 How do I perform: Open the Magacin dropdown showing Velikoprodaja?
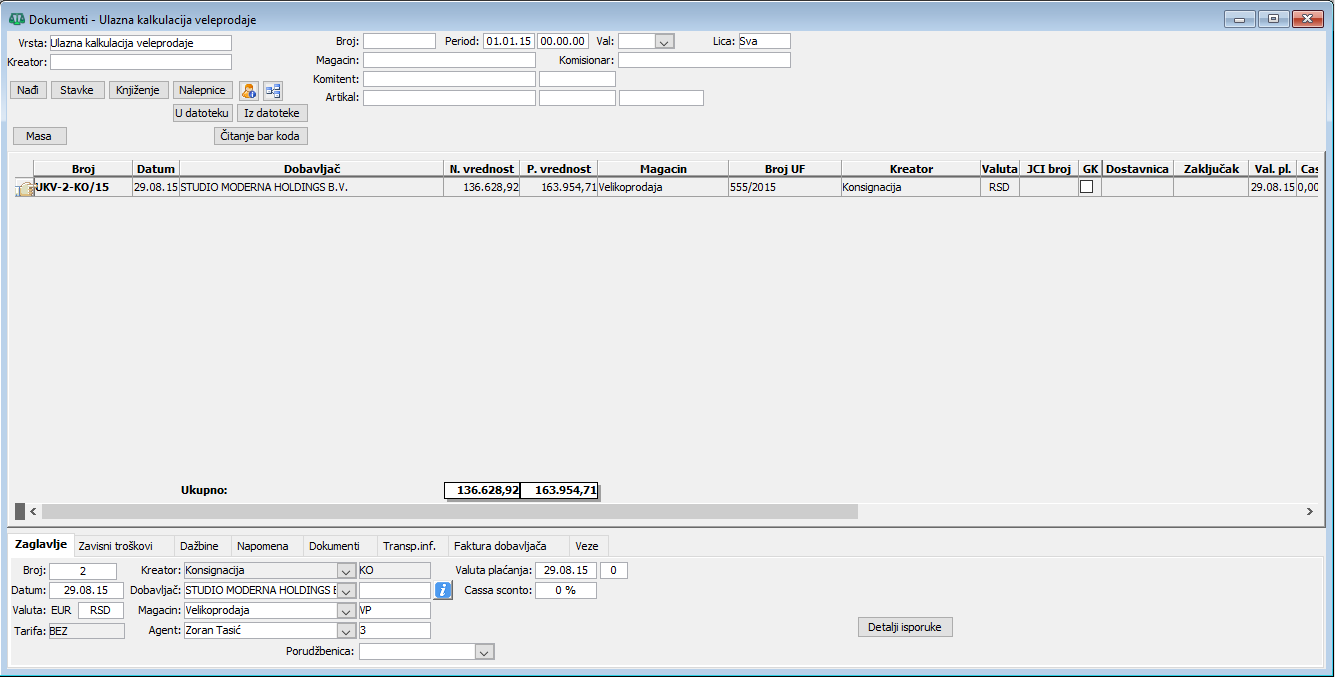(x=346, y=610)
